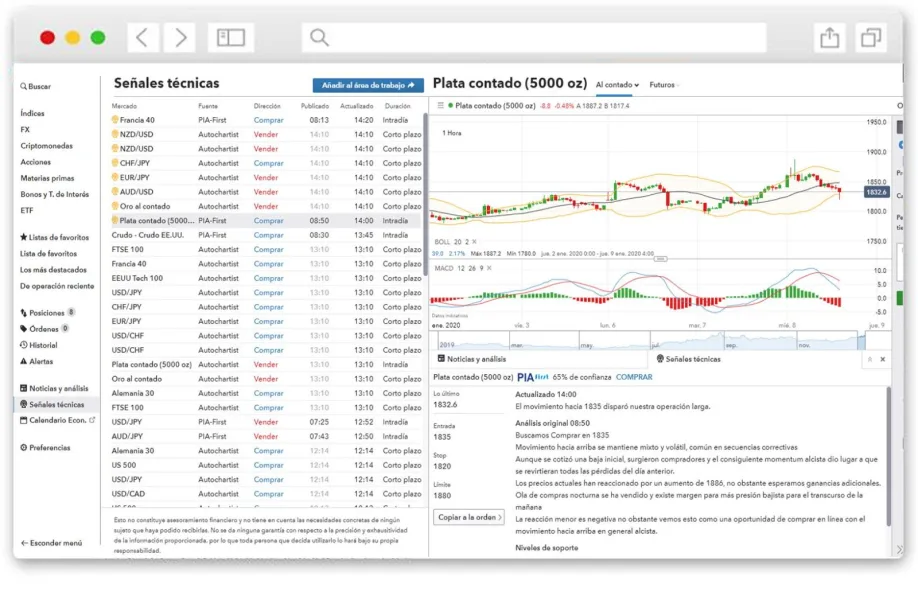Viewport: 918px width, 600px height.
Task: Remove the BOLL indicator with X
Action: pos(474,242)
